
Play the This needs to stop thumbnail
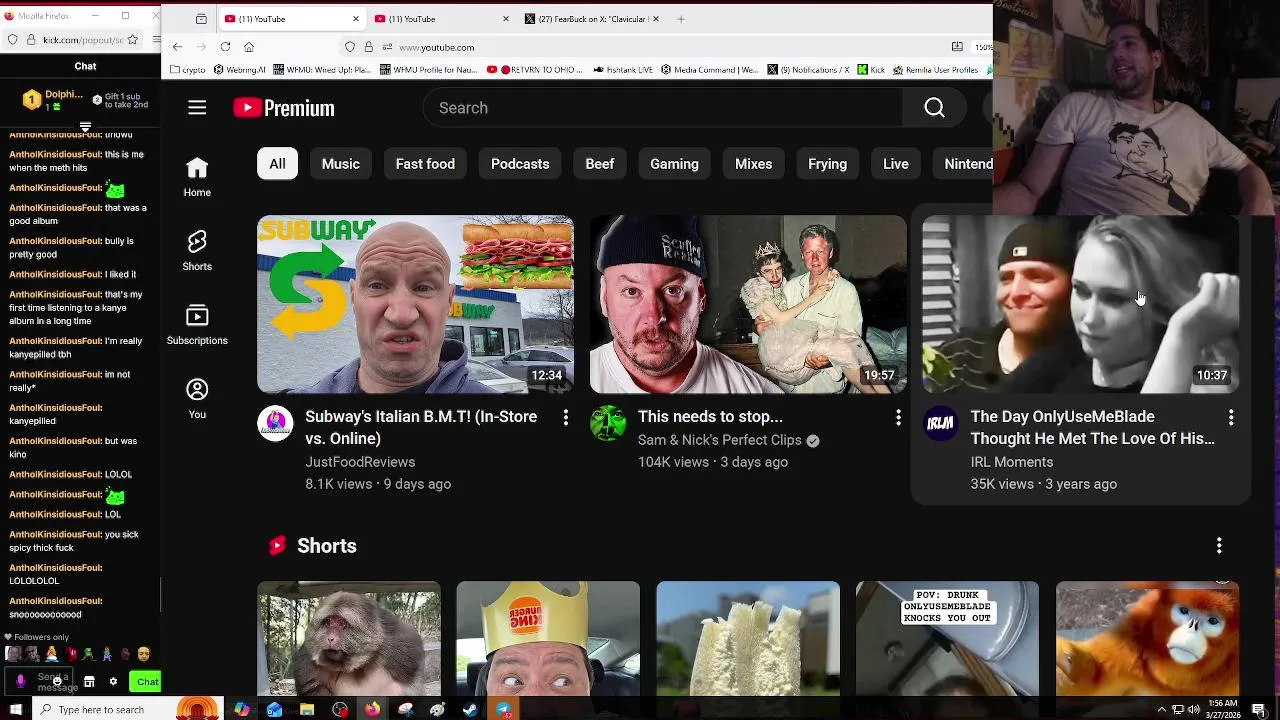748,304
